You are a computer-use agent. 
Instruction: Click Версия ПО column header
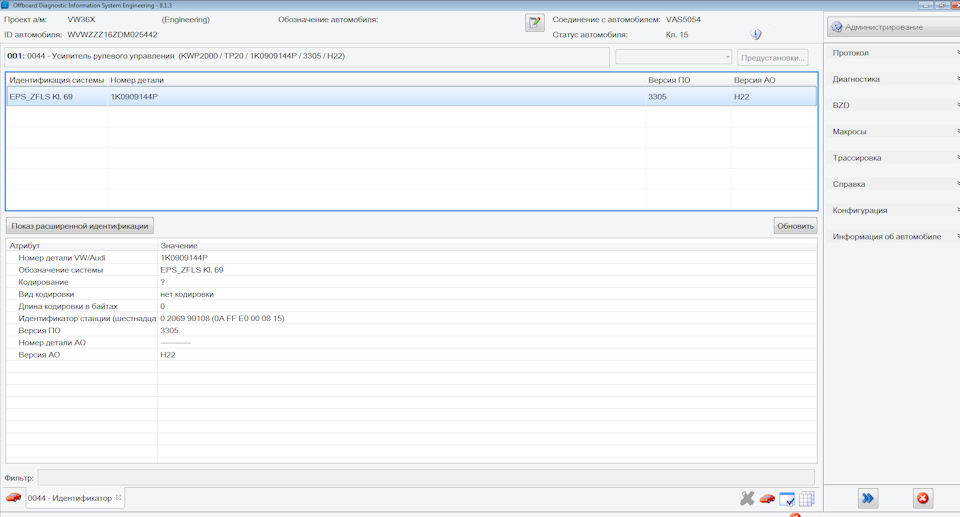coord(688,80)
